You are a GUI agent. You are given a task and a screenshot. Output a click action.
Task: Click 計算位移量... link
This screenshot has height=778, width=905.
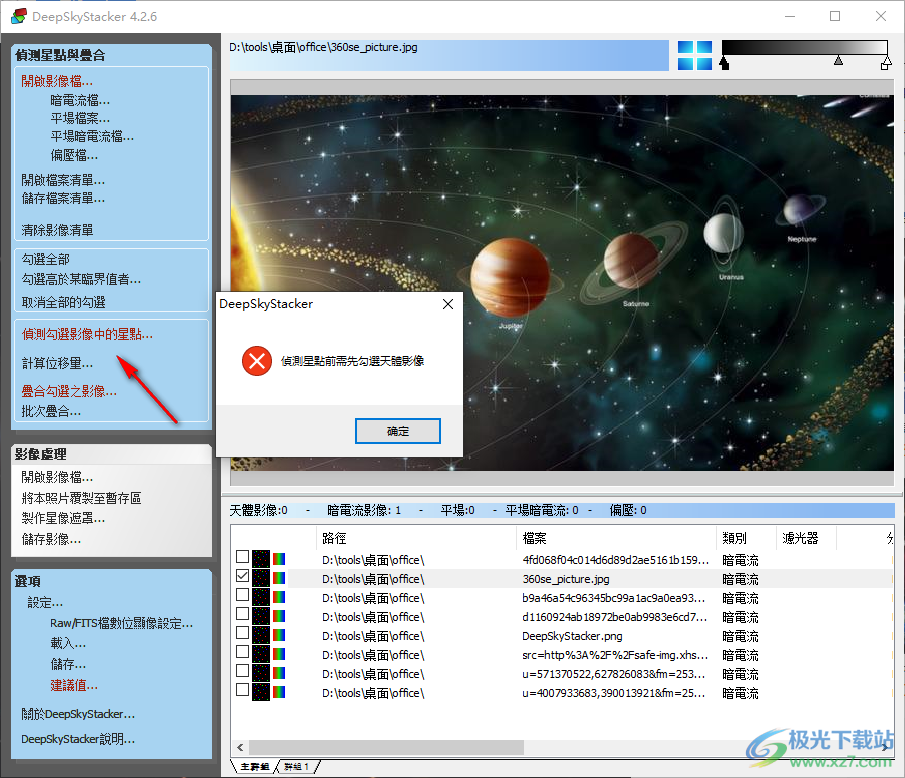coord(57,363)
